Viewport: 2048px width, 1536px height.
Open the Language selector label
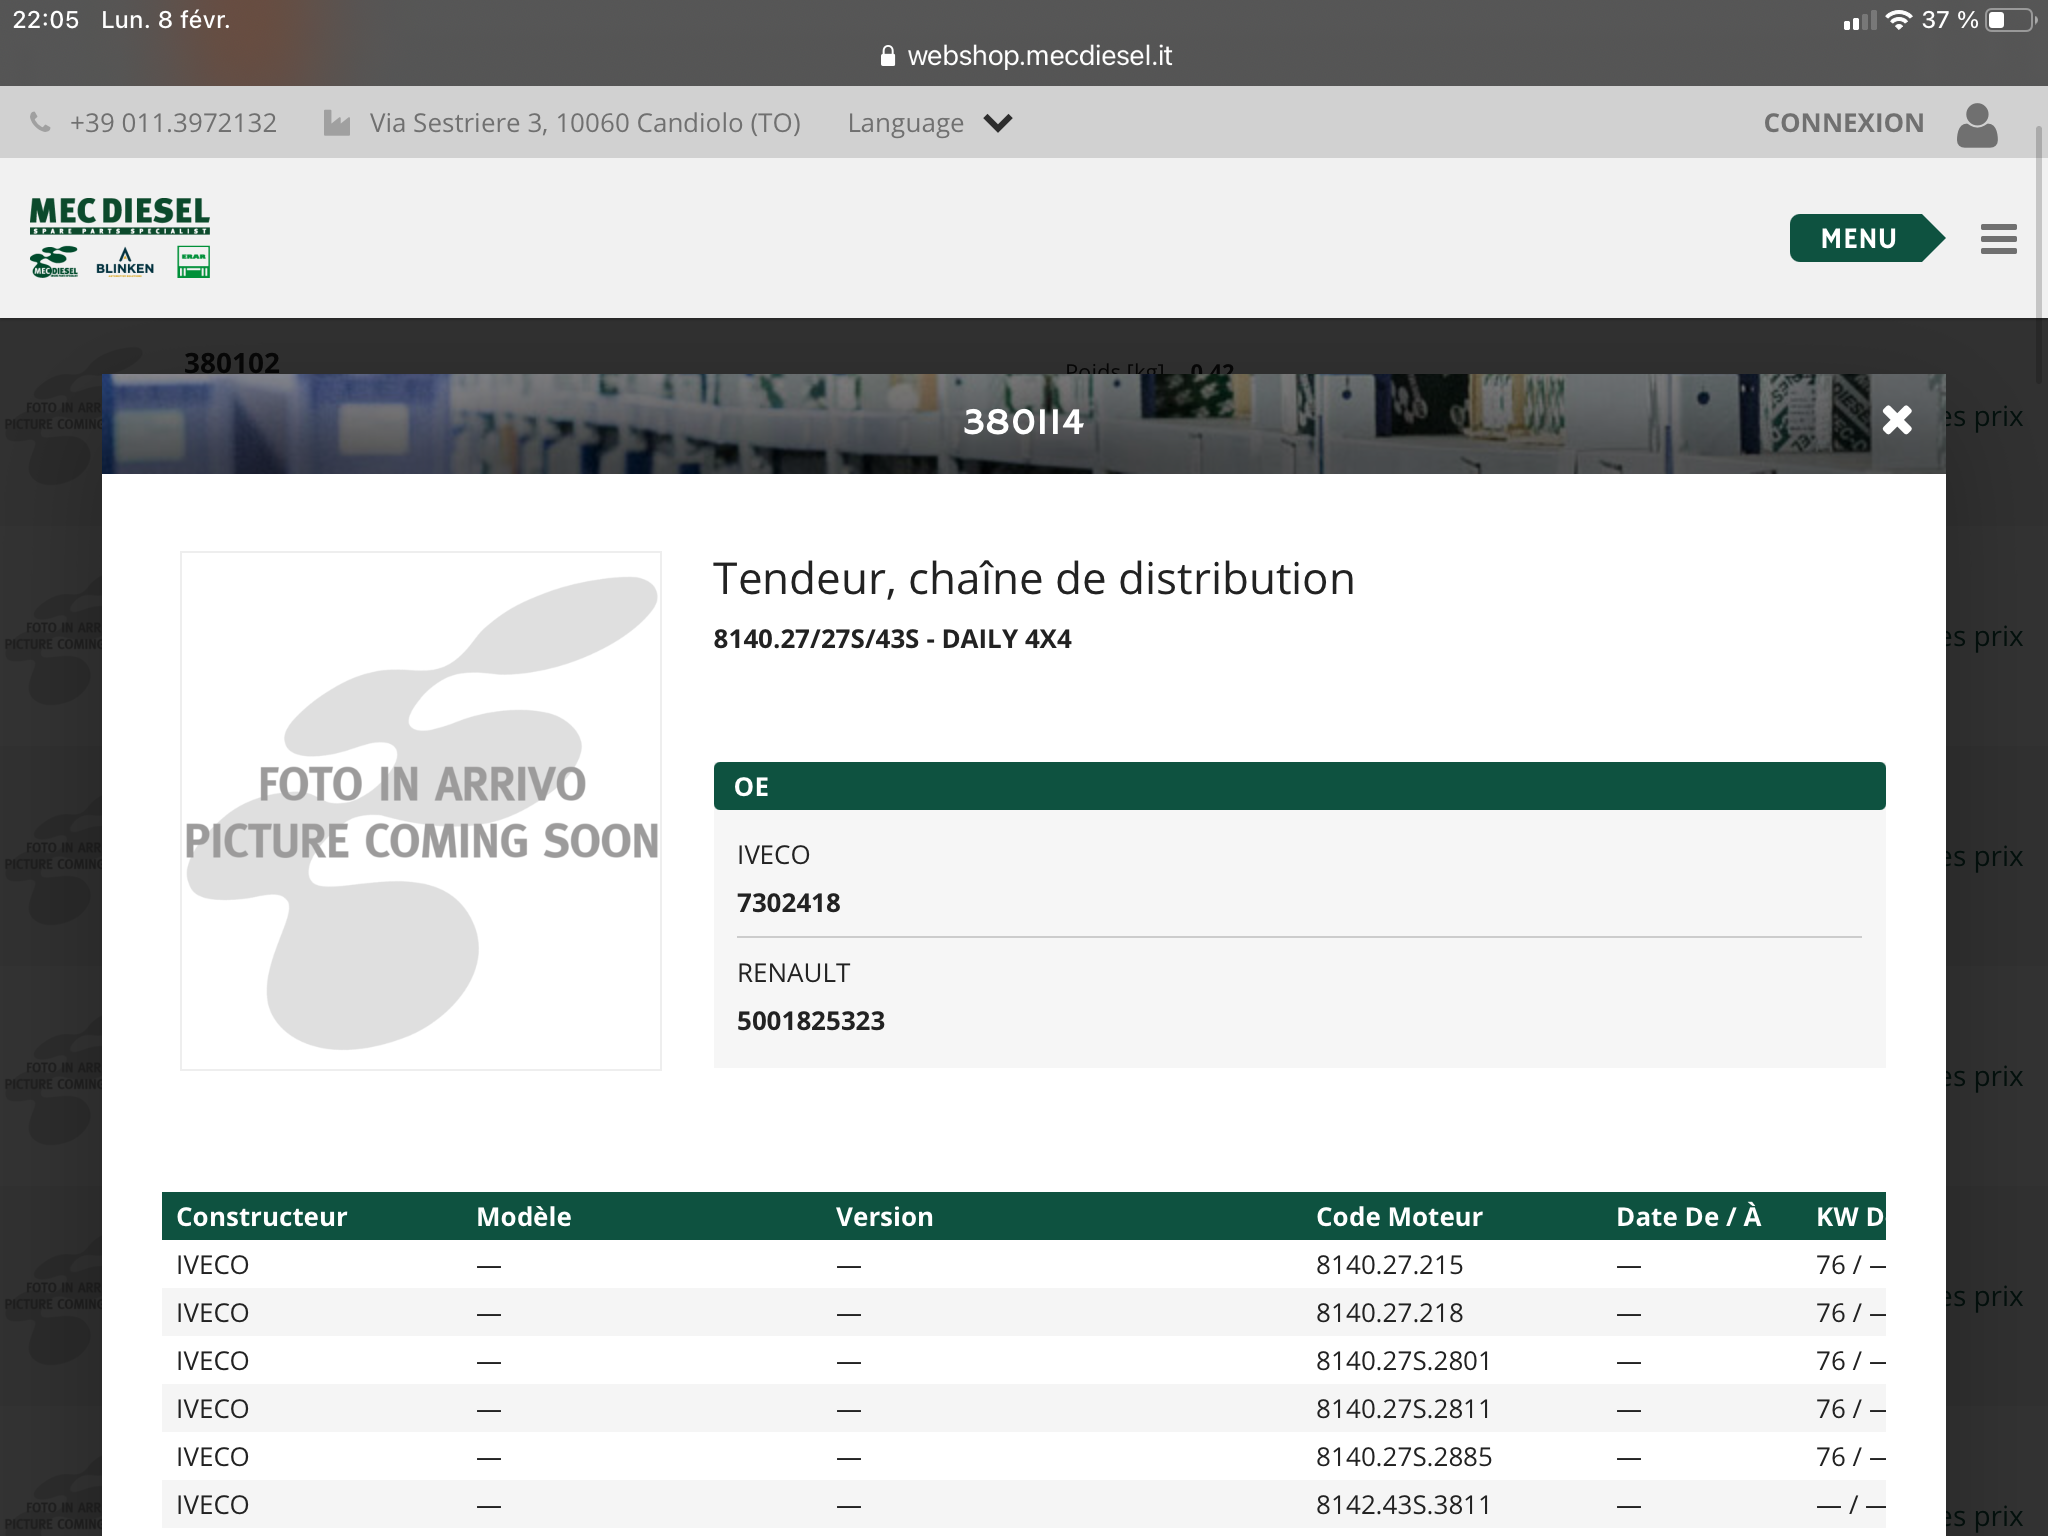click(905, 123)
